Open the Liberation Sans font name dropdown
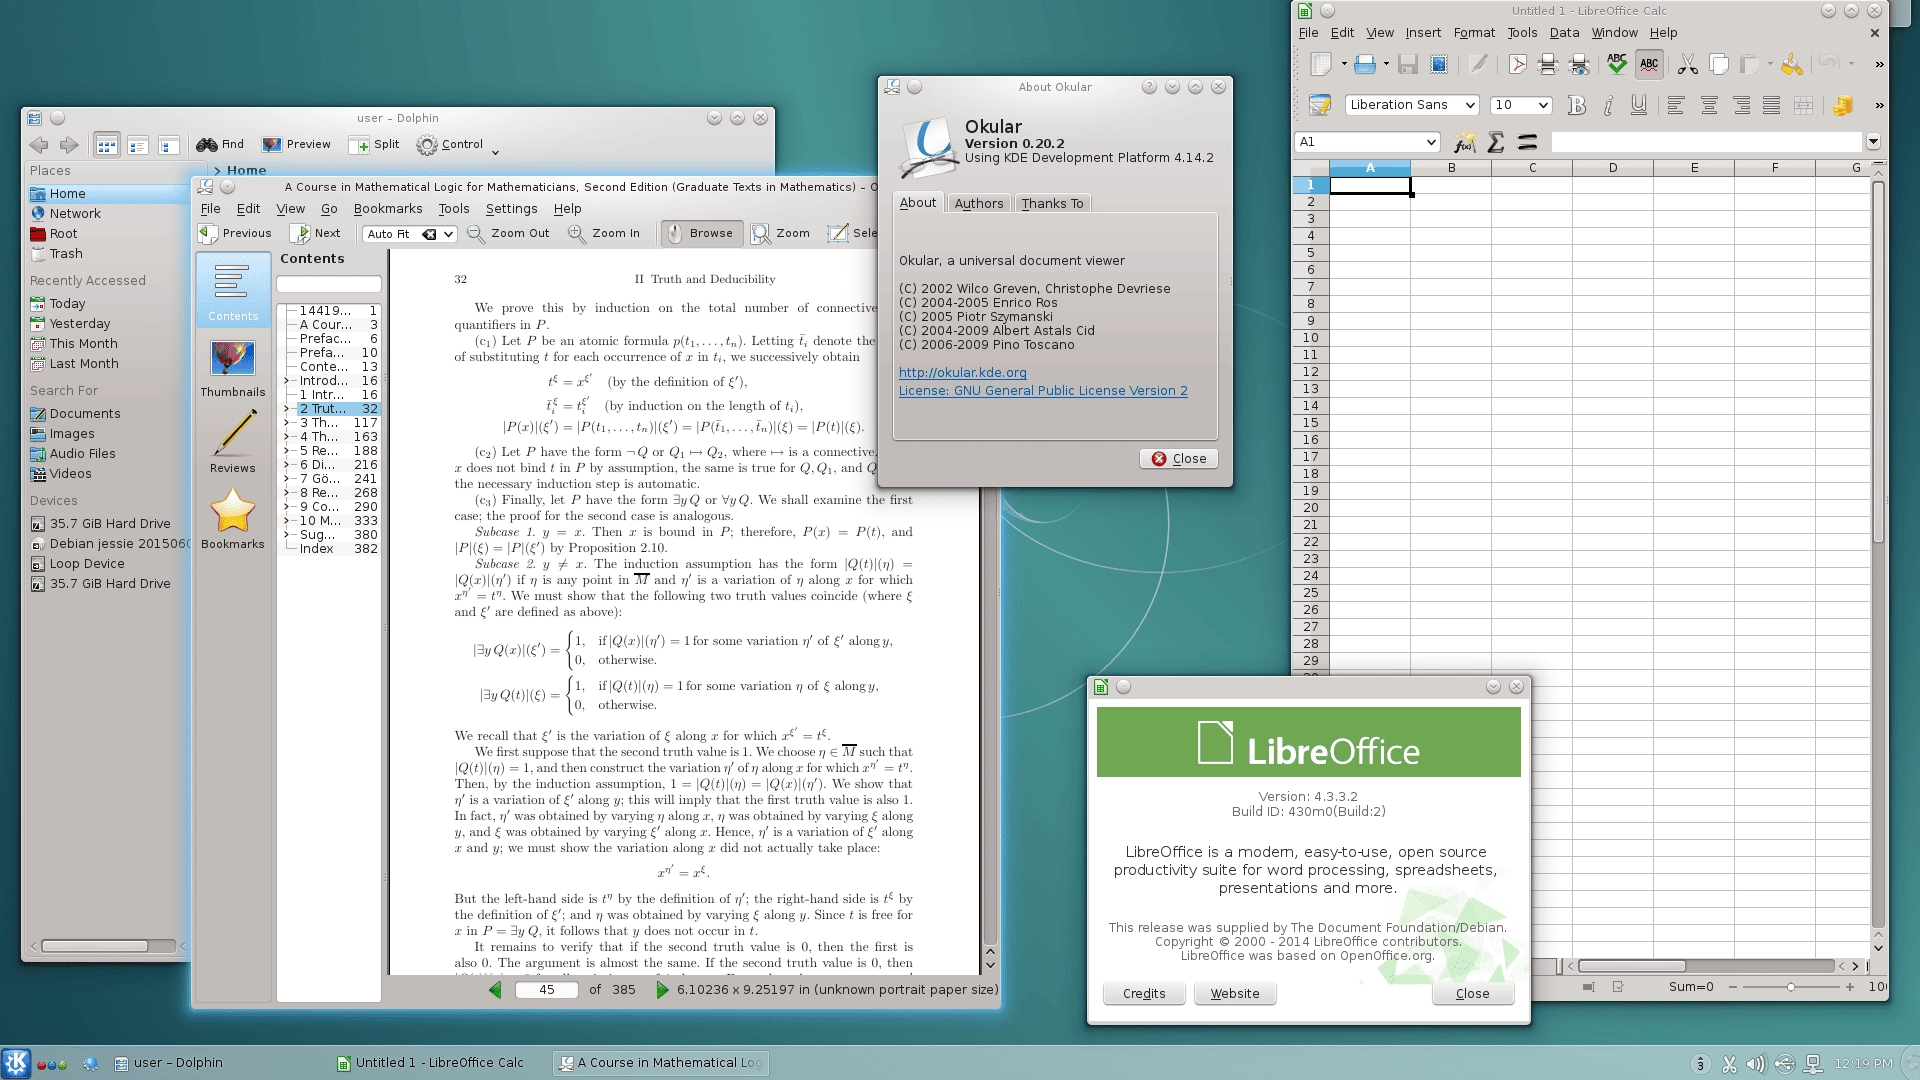Viewport: 1920px width, 1080px height. 1469,105
